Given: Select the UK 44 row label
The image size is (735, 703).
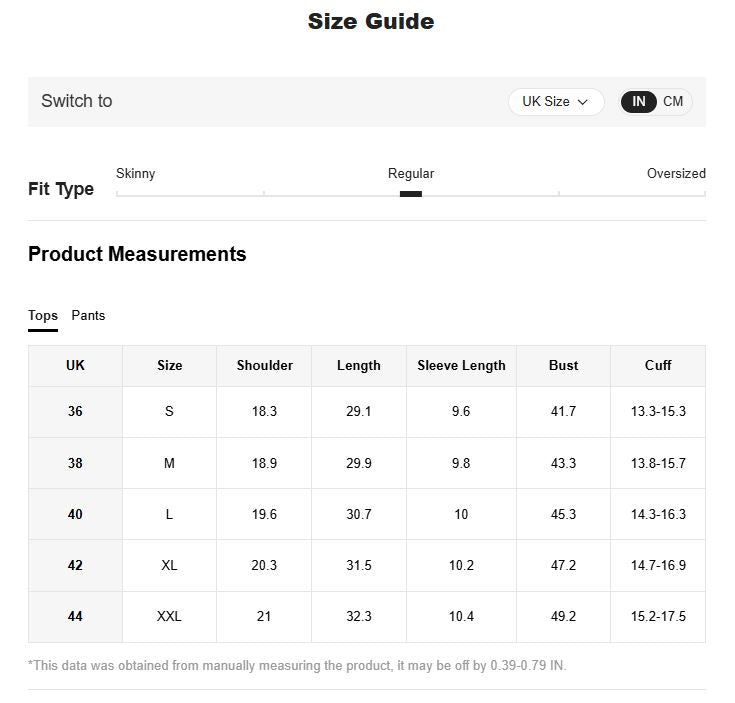Looking at the screenshot, I should tap(75, 616).
